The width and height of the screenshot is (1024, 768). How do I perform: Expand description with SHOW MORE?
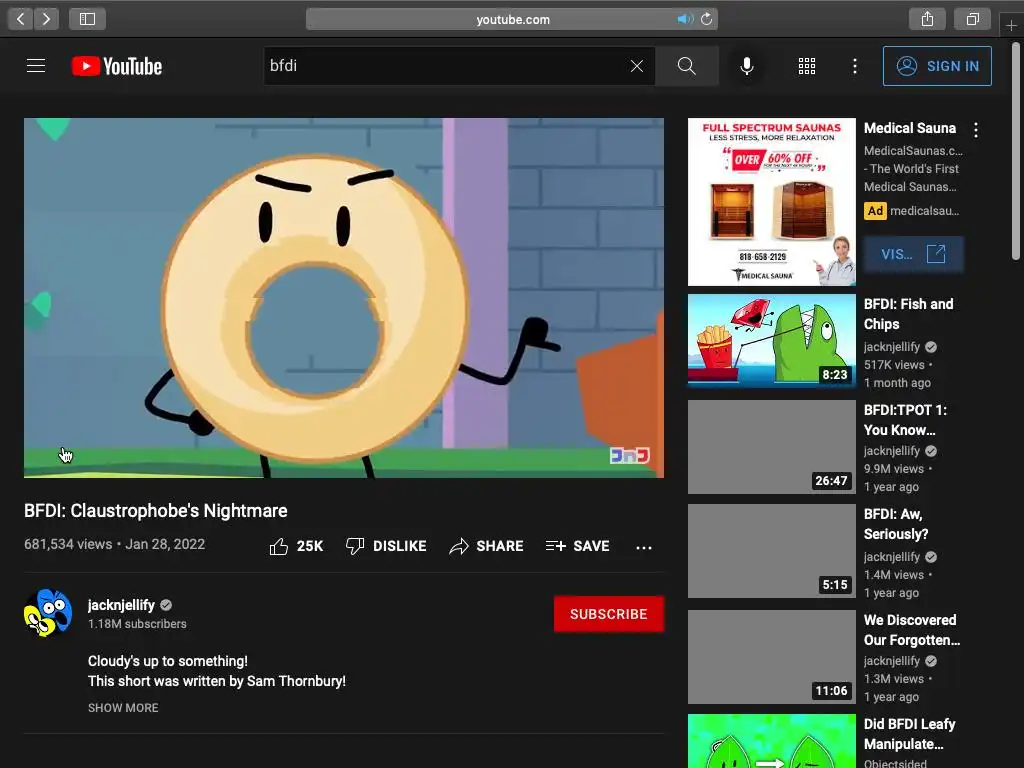[x=123, y=708]
